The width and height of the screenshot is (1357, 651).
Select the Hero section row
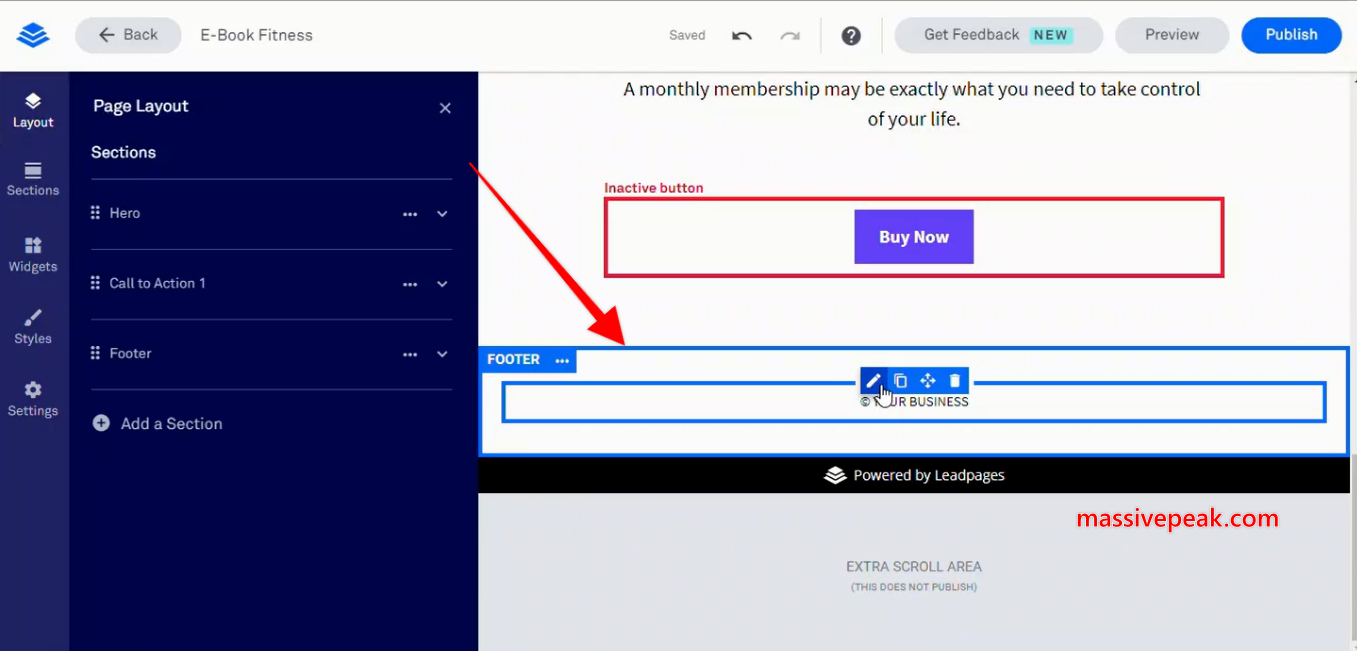coord(271,214)
